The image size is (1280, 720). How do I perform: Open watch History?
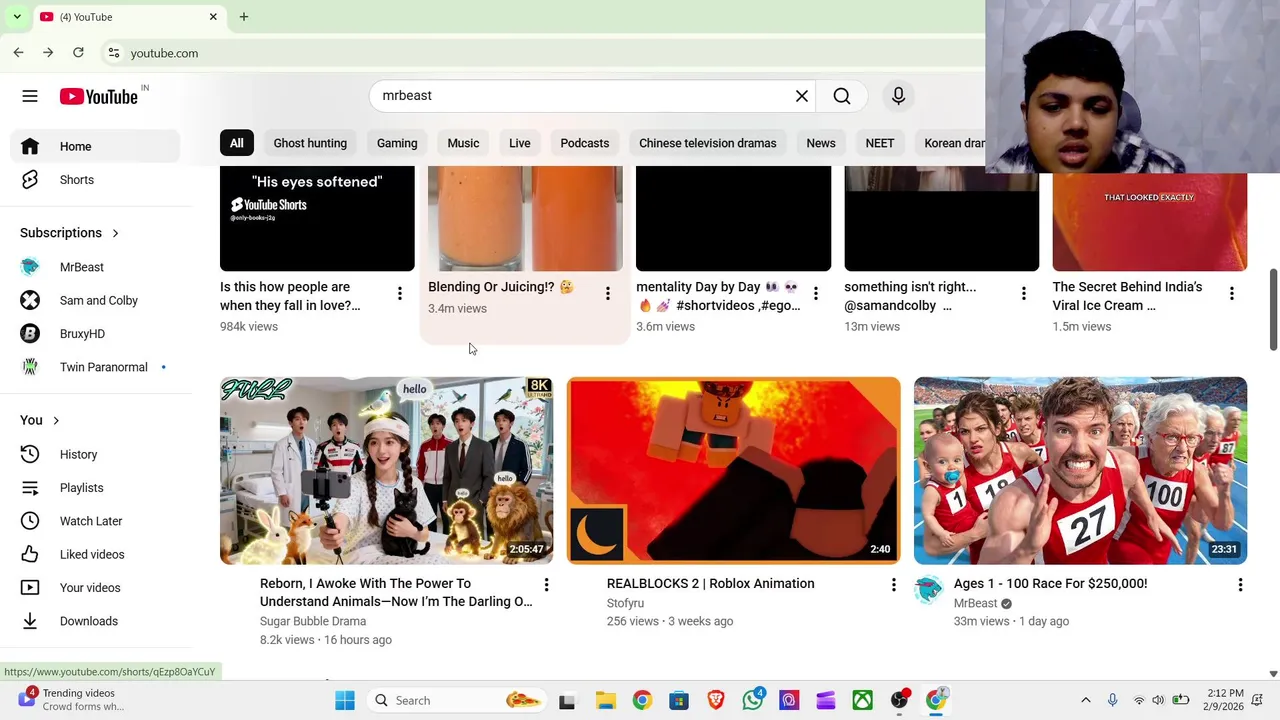tap(96, 454)
